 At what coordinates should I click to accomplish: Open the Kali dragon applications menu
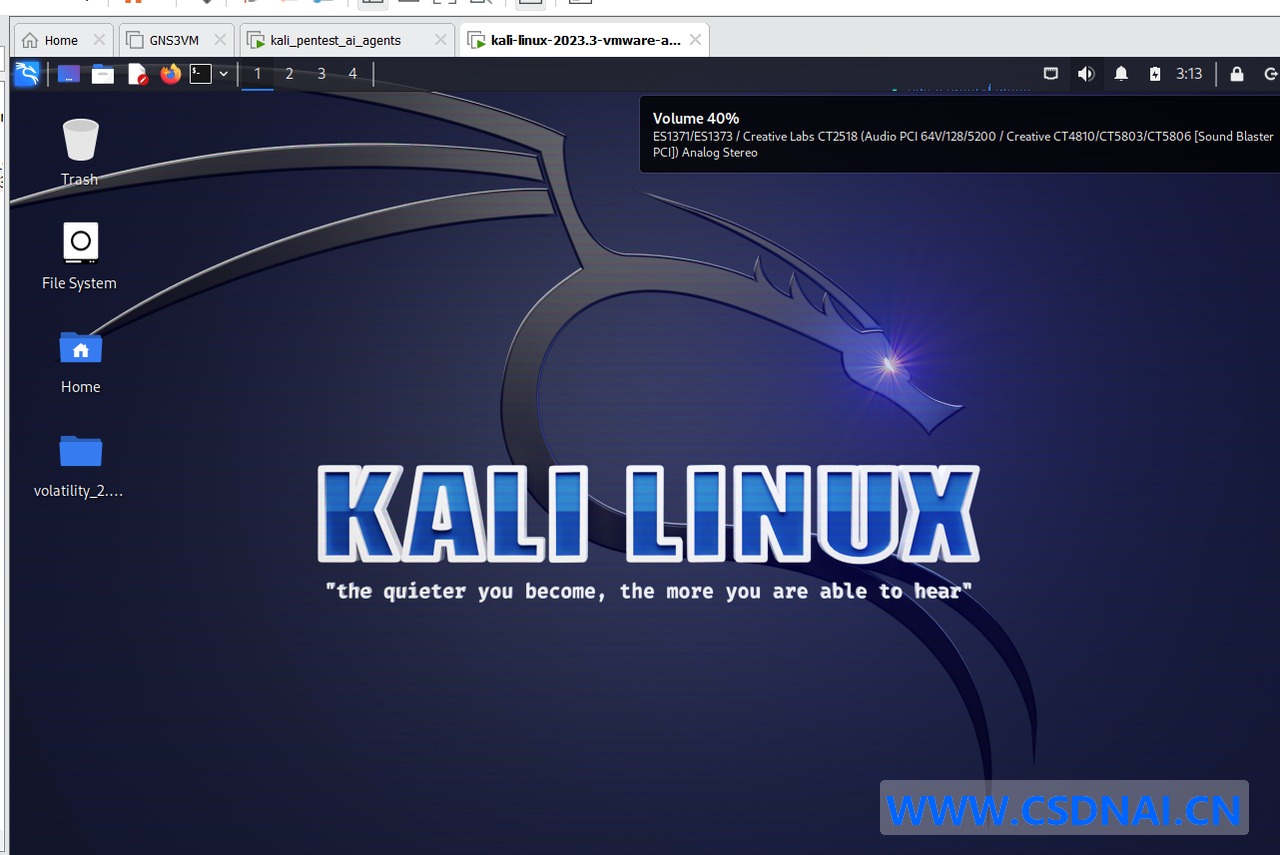click(26, 73)
